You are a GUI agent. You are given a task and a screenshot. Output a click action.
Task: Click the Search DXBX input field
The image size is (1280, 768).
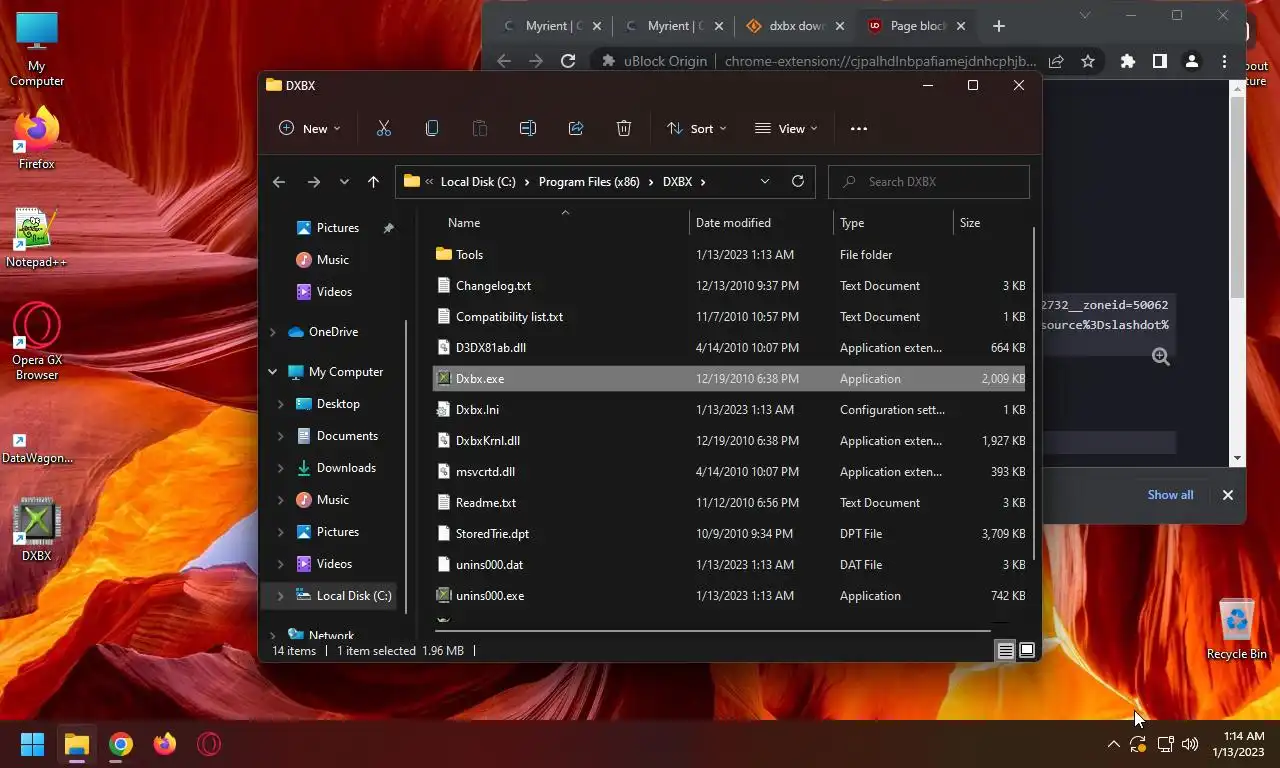(x=929, y=182)
